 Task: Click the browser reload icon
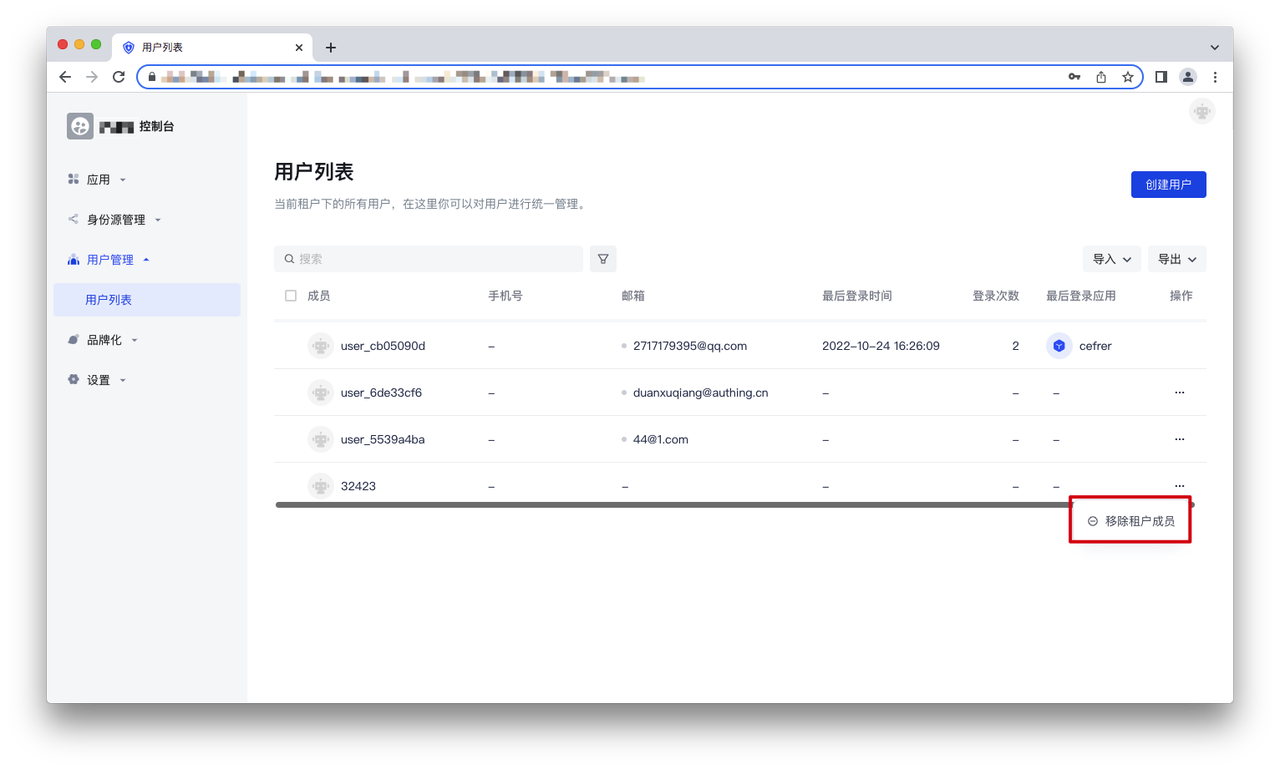click(x=119, y=77)
